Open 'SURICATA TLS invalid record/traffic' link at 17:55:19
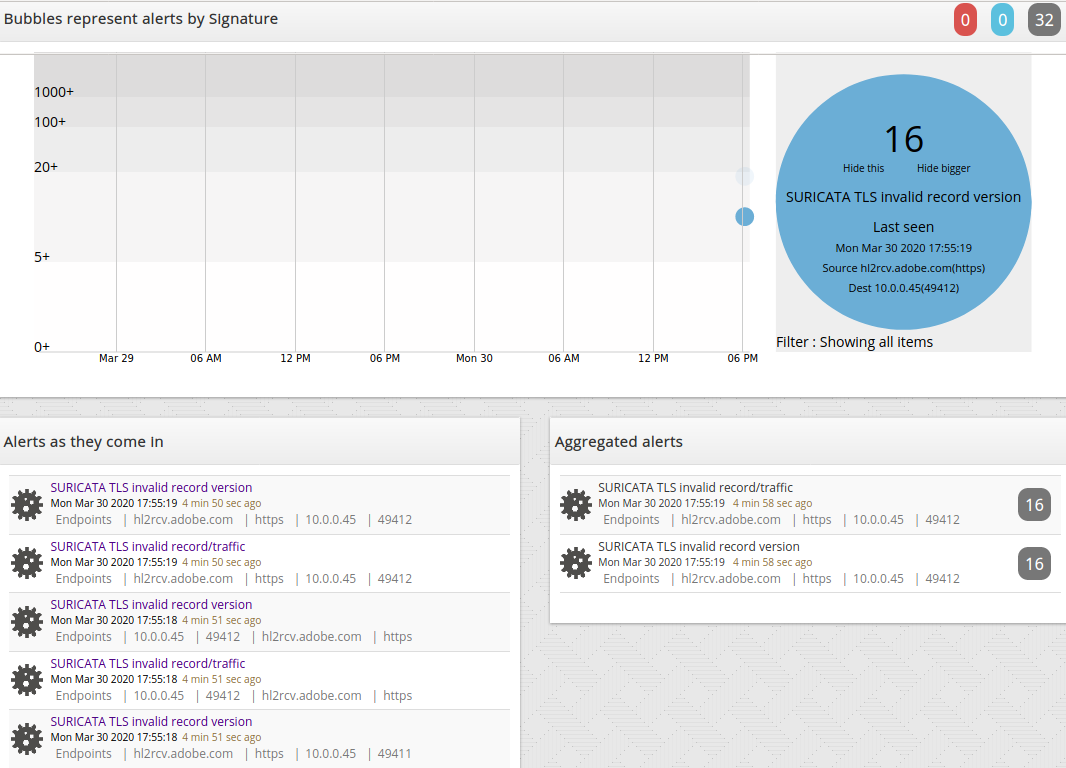1066x768 pixels. (x=148, y=546)
